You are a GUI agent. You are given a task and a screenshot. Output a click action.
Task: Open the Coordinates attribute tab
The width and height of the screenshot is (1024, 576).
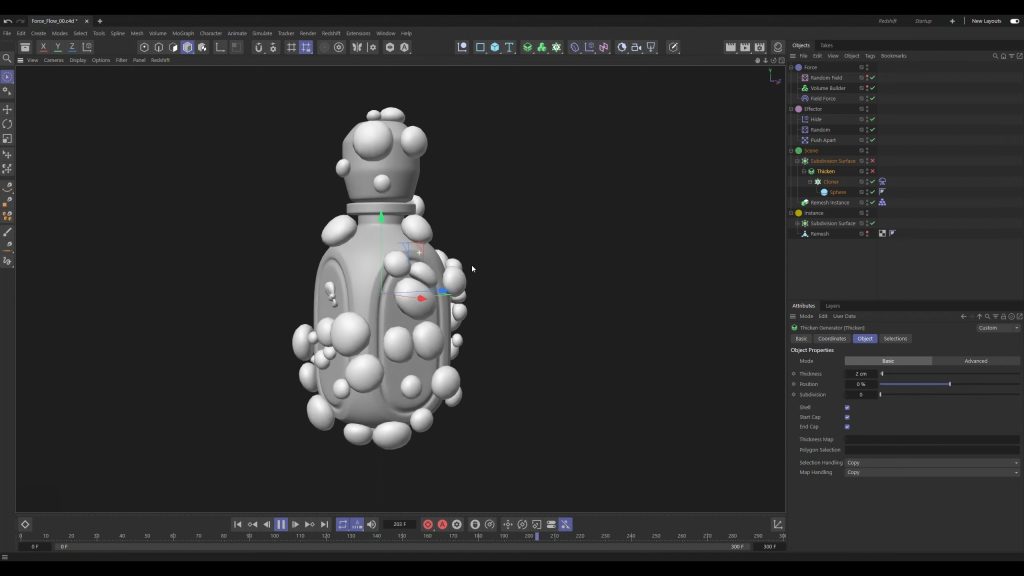click(x=832, y=339)
